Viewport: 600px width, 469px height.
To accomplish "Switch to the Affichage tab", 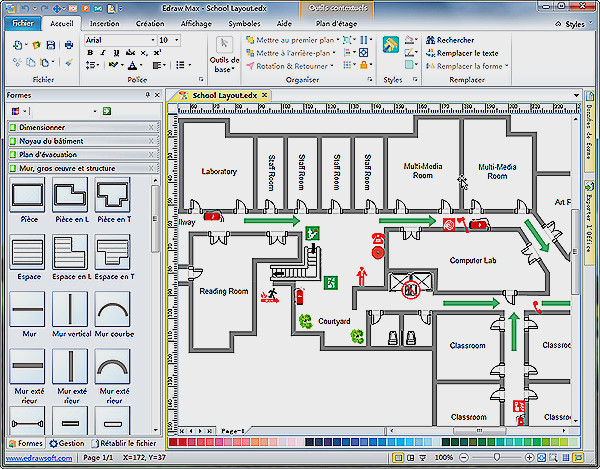I will click(x=196, y=23).
